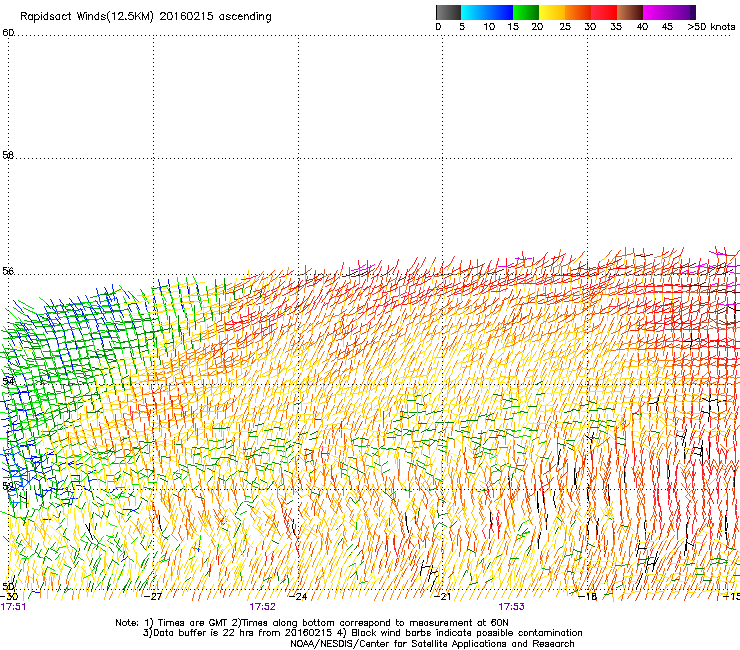Select the magenta-purple 40-50 knots legend swatch

click(x=669, y=12)
